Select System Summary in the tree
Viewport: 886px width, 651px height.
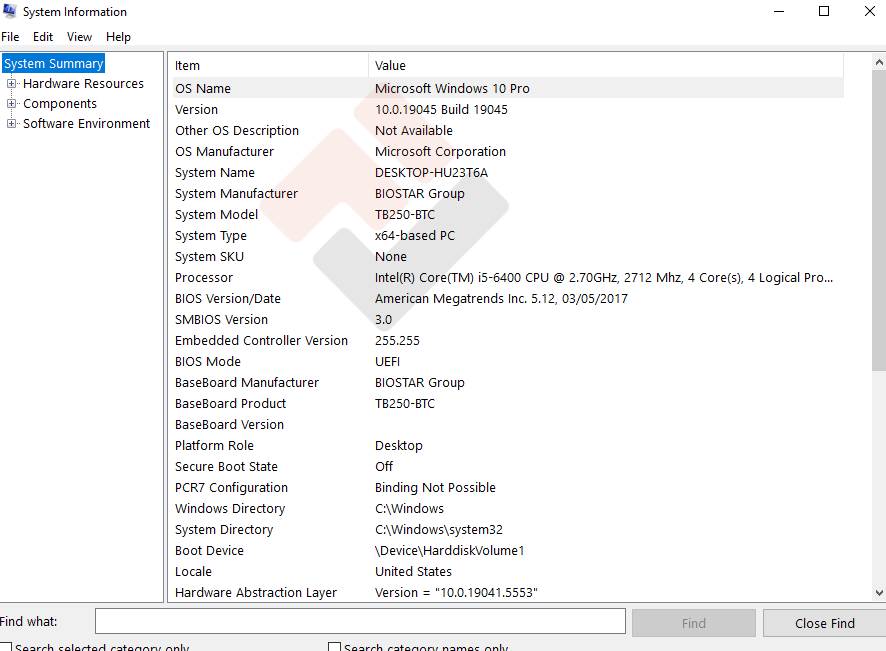[54, 64]
